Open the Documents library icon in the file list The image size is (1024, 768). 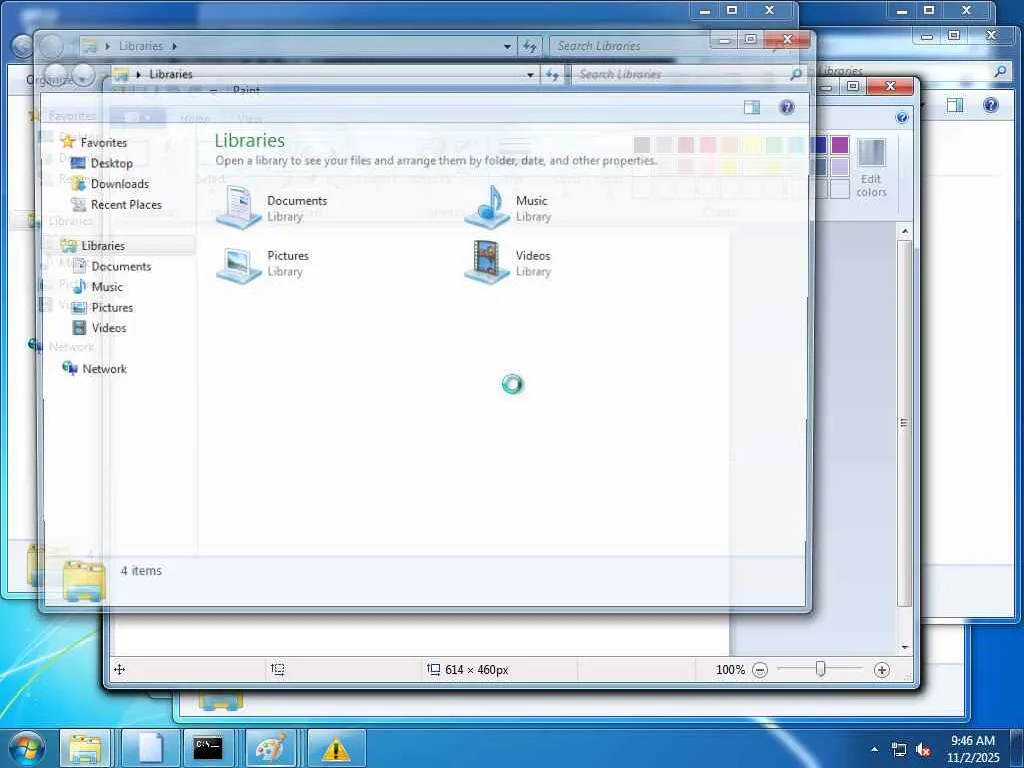238,207
